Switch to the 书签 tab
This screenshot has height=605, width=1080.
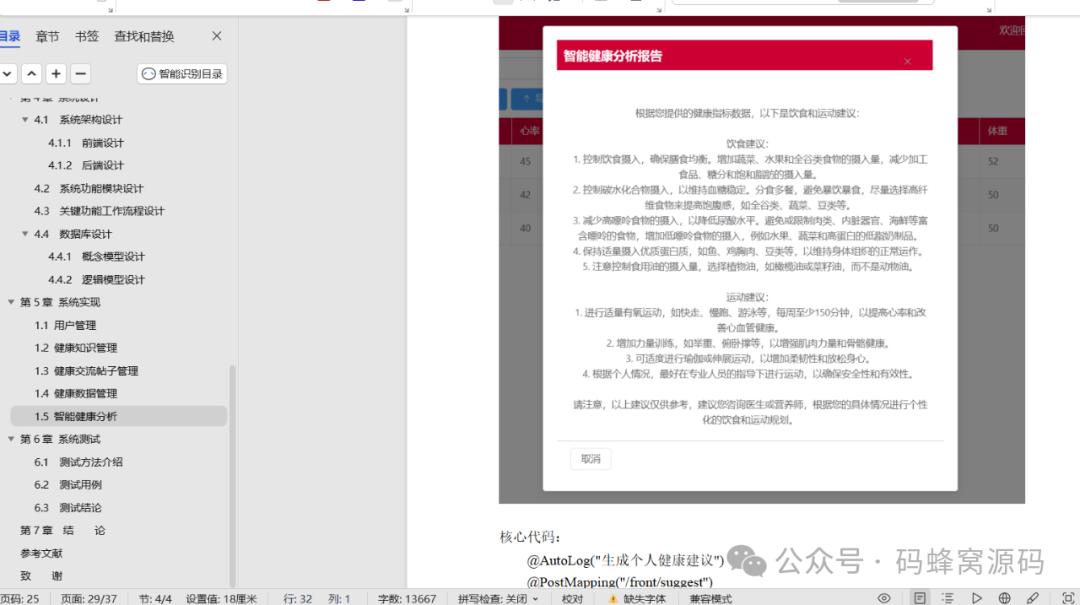(87, 37)
